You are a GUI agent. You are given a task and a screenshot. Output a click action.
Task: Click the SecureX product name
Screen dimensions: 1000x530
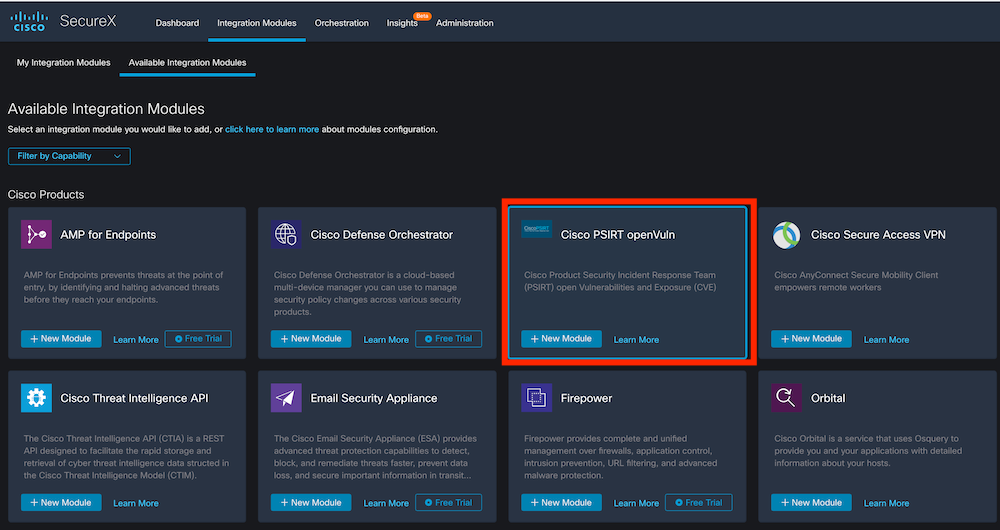(x=88, y=21)
